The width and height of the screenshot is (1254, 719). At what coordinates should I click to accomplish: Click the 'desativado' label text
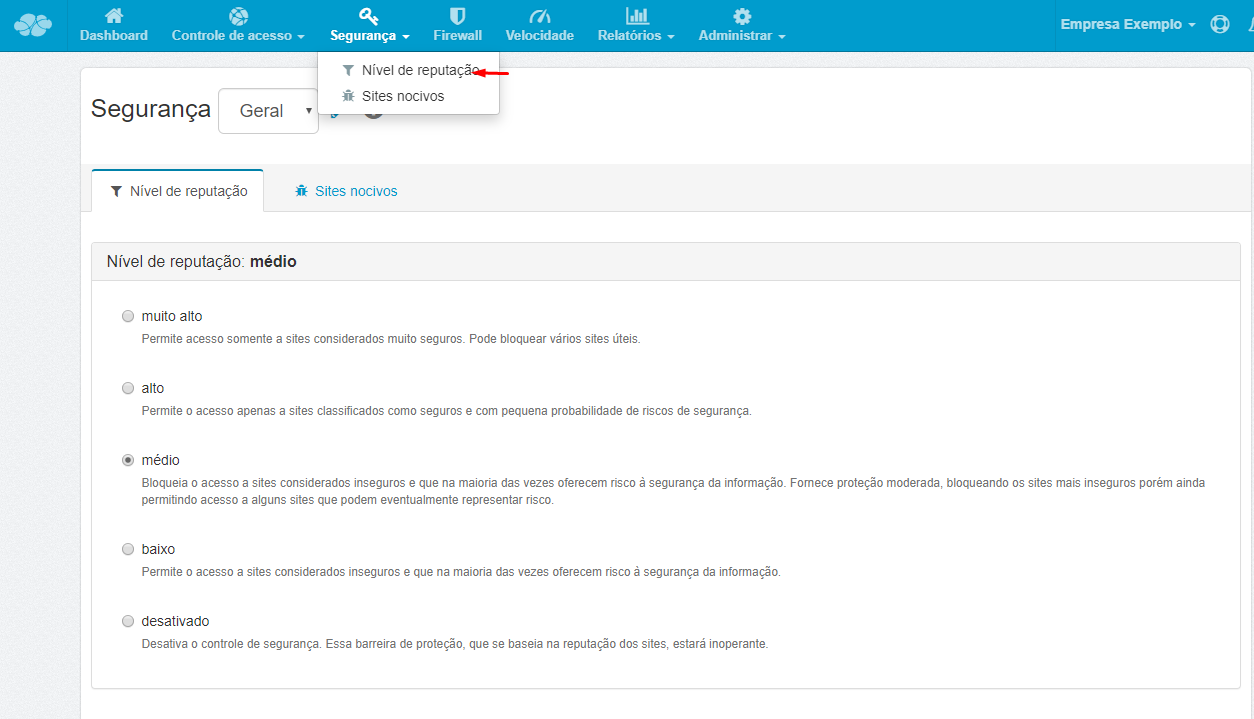click(176, 621)
